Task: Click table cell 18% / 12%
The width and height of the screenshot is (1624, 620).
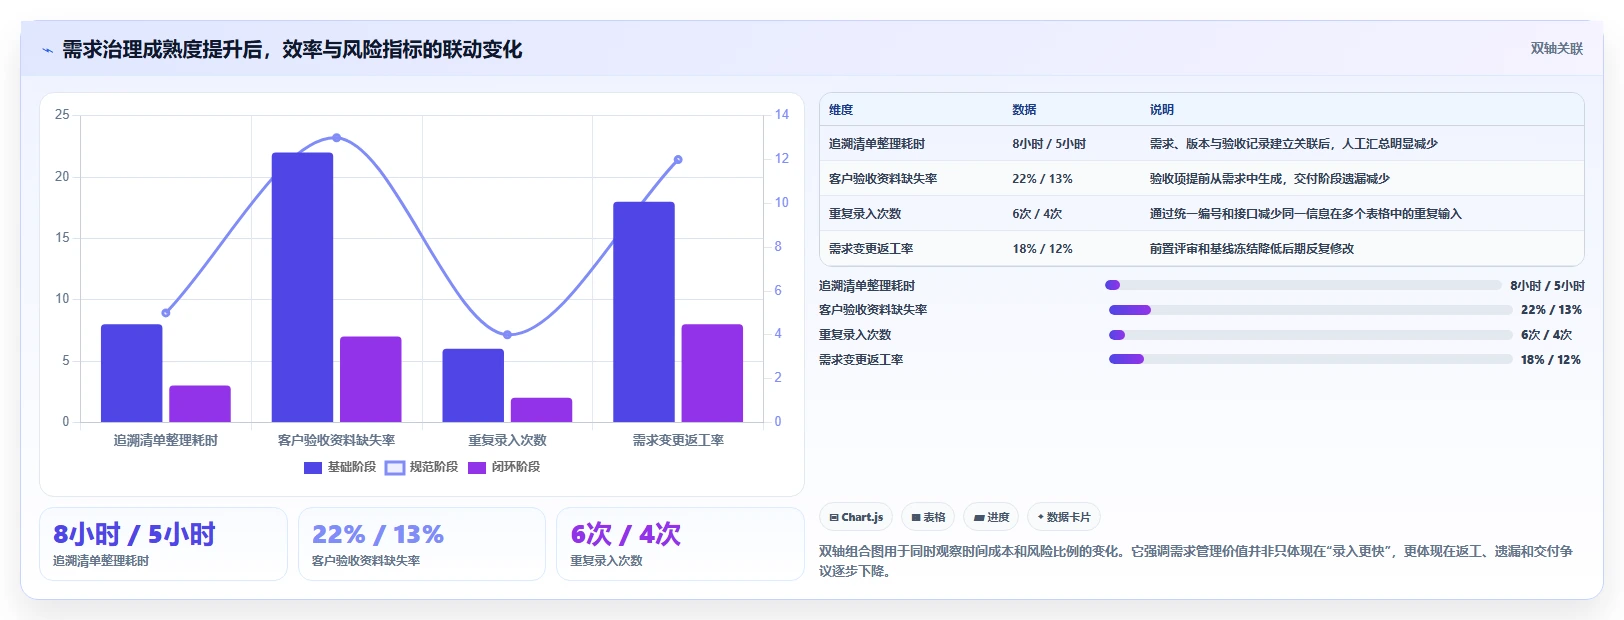Action: click(1042, 249)
